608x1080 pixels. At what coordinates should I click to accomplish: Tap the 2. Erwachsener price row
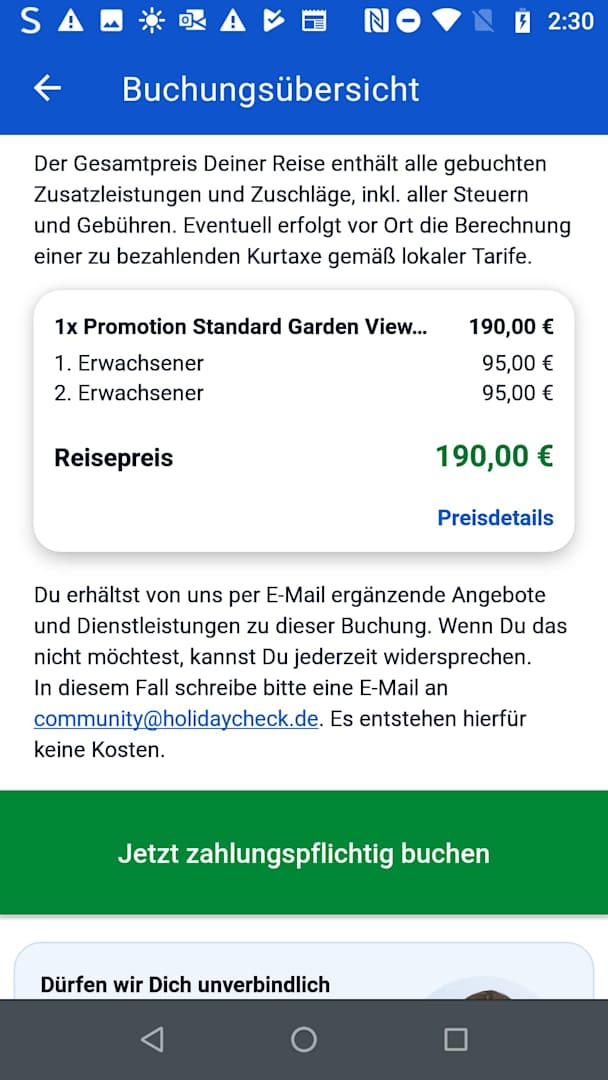pyautogui.click(x=303, y=393)
